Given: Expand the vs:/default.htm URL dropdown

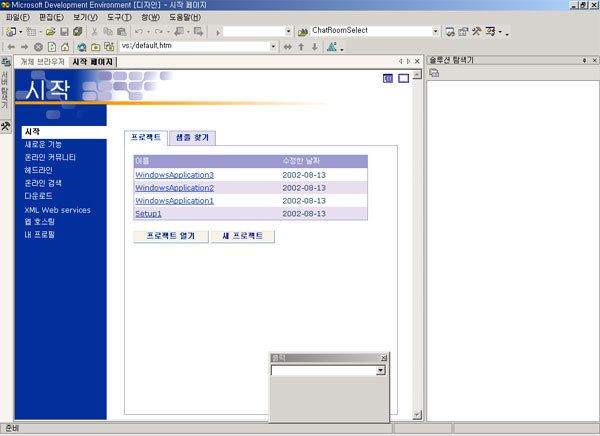Looking at the screenshot, I should tap(273, 47).
